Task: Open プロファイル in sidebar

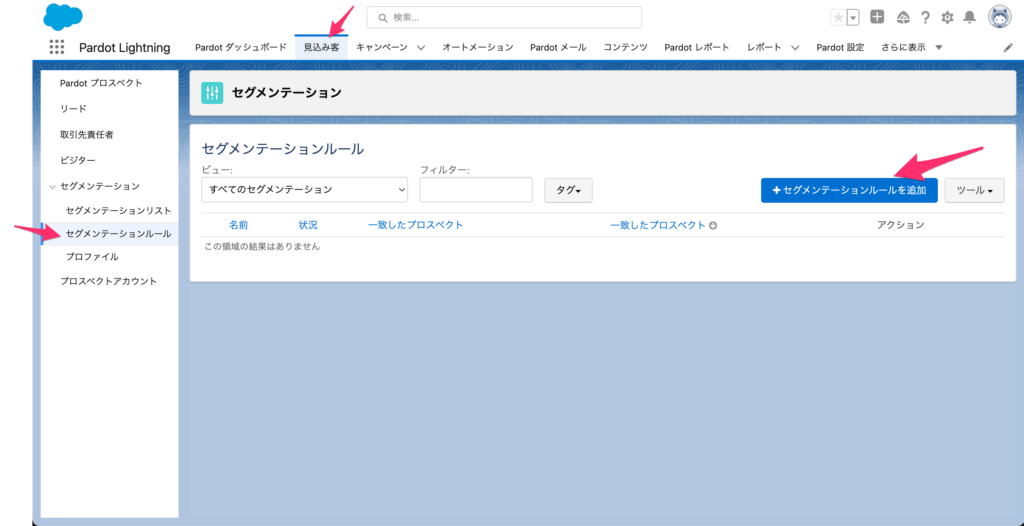Action: (x=92, y=257)
